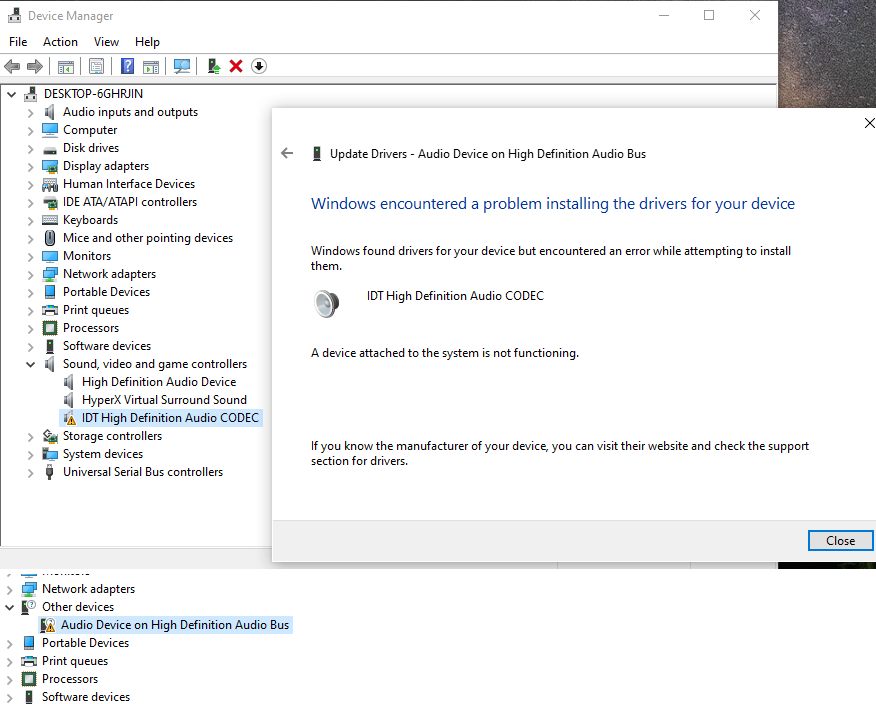Open the Action menu
The image size is (876, 704).
(x=60, y=42)
